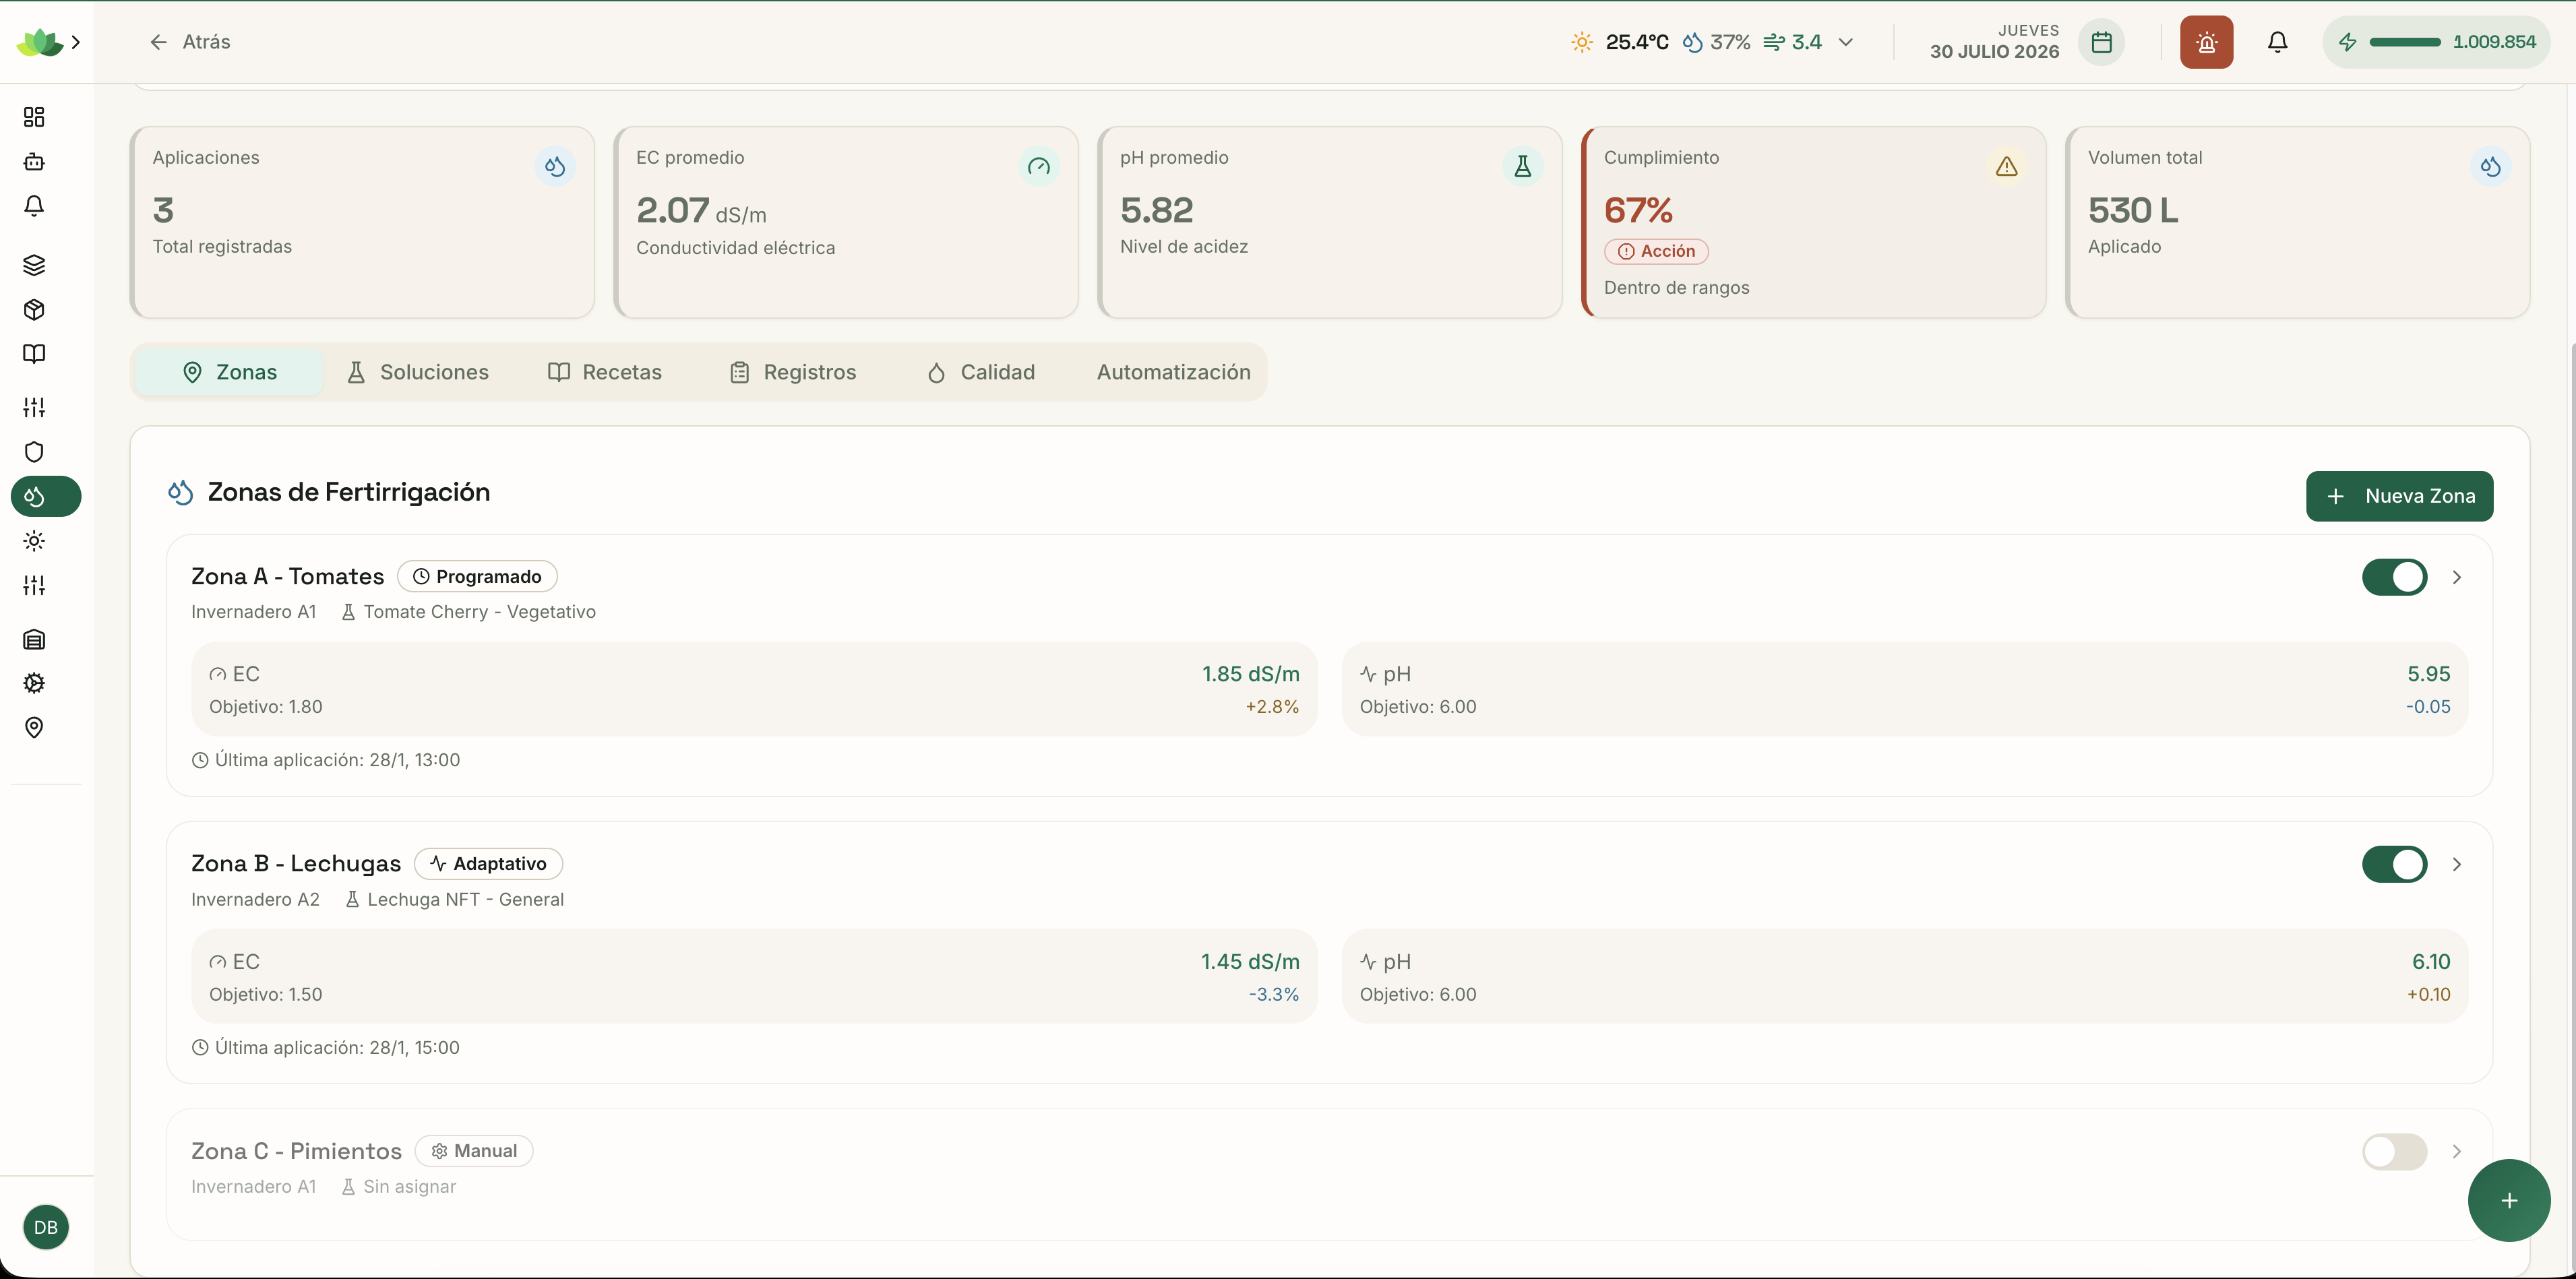Viewport: 2576px width, 1279px height.
Task: Open notifications bell in top bar
Action: tap(2277, 42)
